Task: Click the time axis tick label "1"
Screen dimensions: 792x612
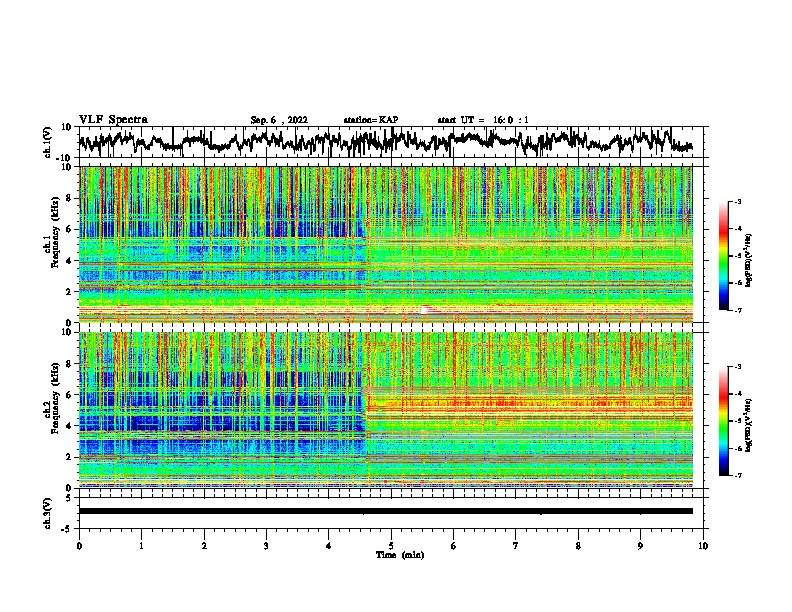Action: tap(141, 546)
